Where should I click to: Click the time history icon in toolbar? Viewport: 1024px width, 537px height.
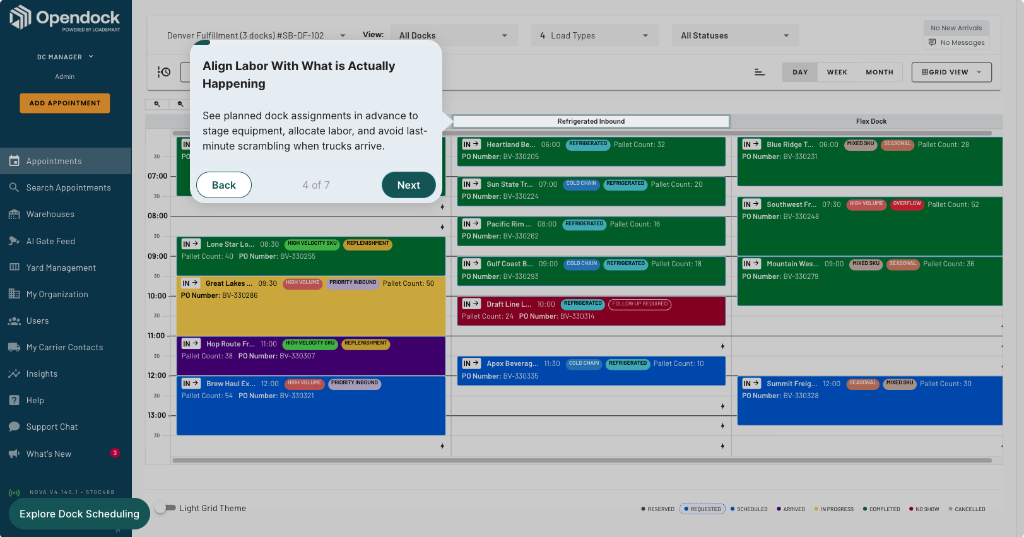164,72
